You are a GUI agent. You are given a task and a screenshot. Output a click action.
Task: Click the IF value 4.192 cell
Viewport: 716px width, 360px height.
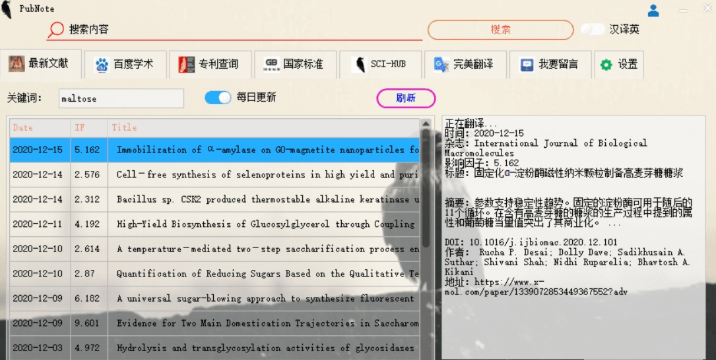point(89,224)
